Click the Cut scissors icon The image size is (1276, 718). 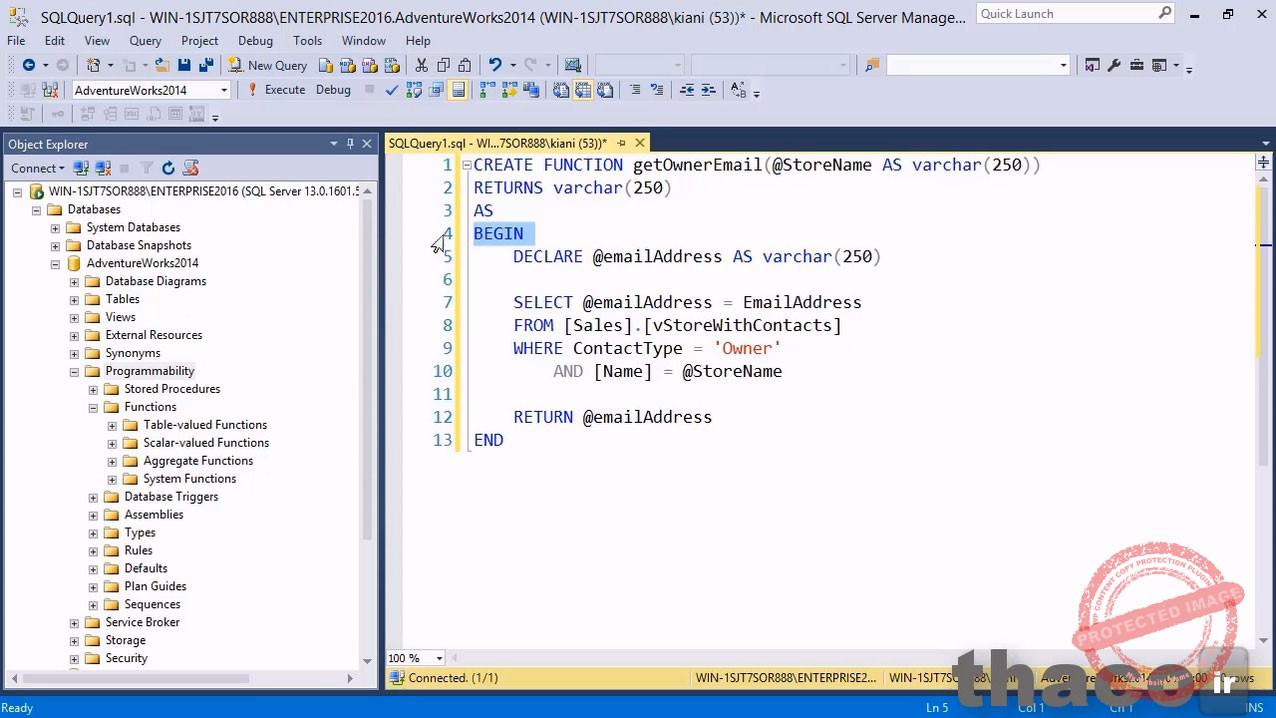pyautogui.click(x=421, y=65)
